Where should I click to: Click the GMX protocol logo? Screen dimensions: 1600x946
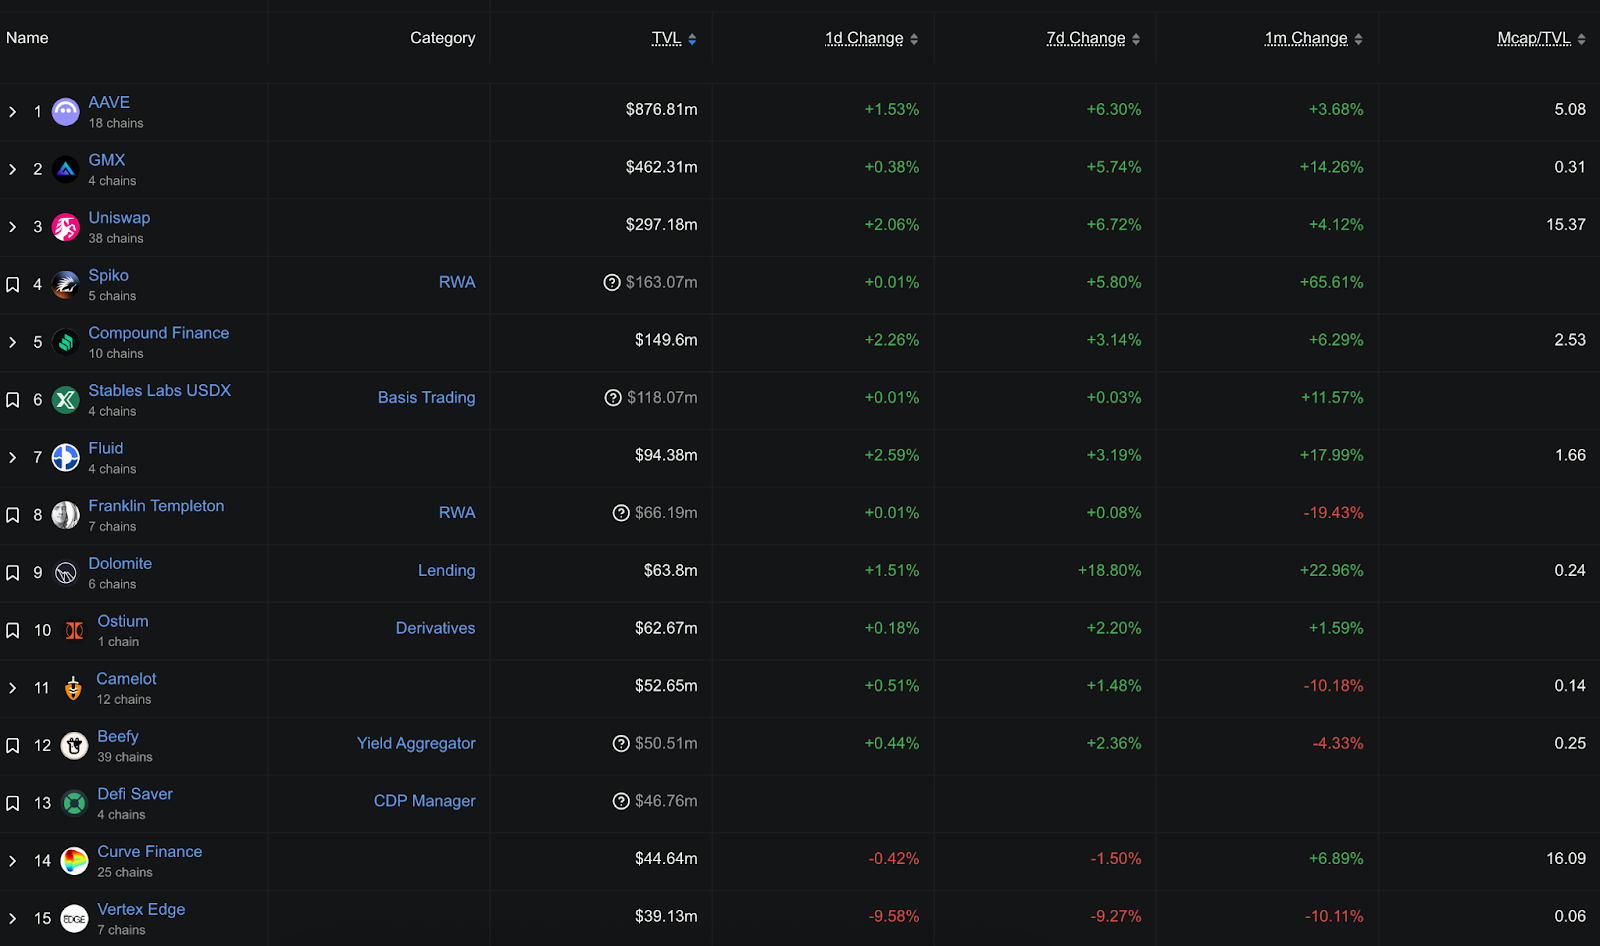click(66, 170)
